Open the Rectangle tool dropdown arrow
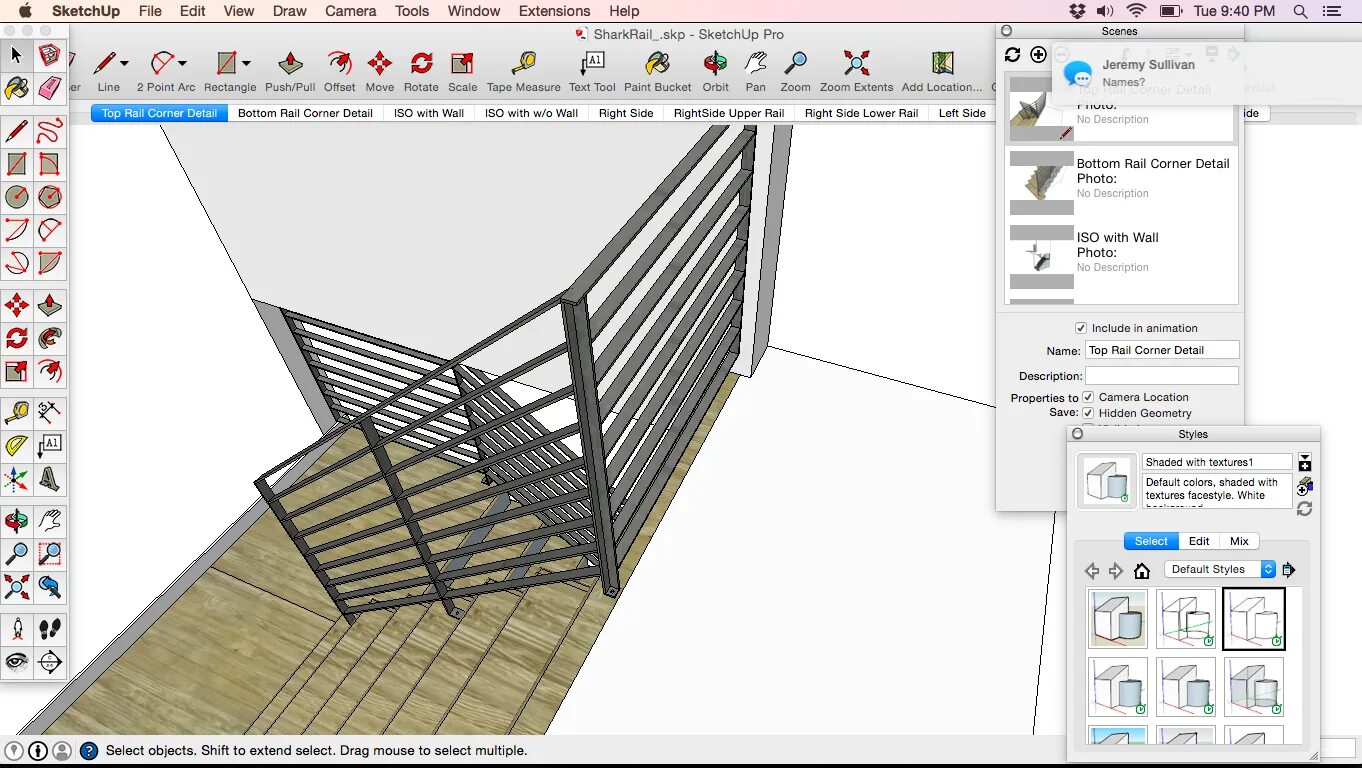Screen dimensions: 1362x768 click(246, 64)
